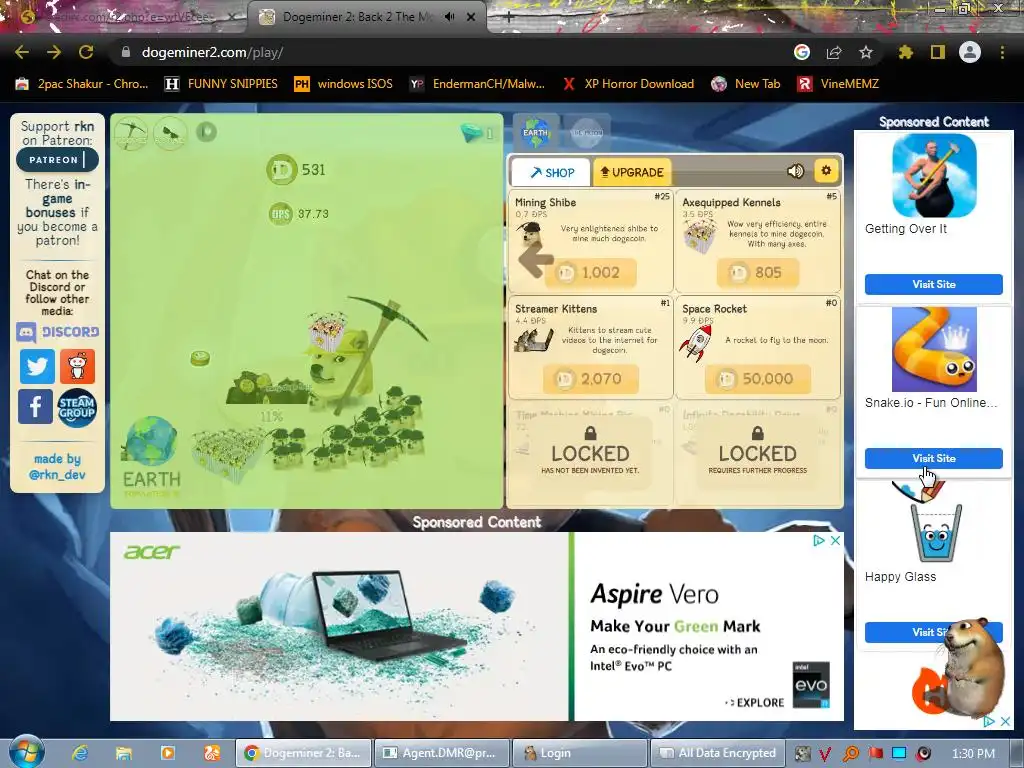Switch to the SHOP tab

click(x=551, y=172)
